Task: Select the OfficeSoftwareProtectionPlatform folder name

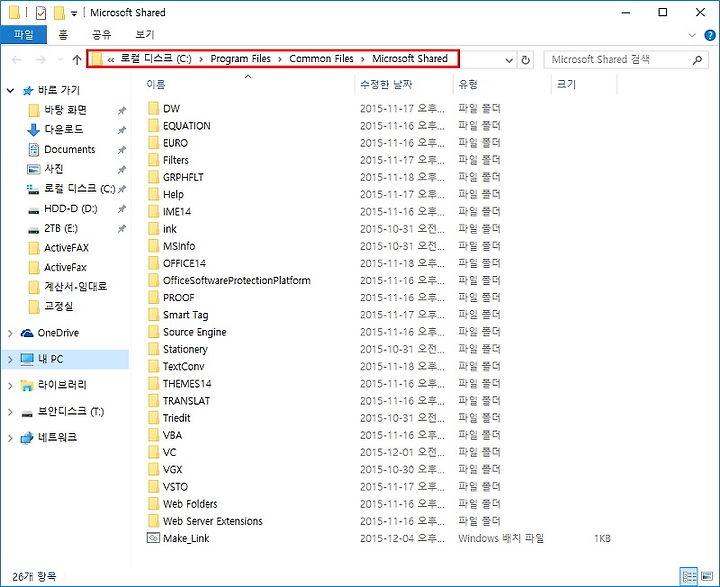Action: point(236,281)
